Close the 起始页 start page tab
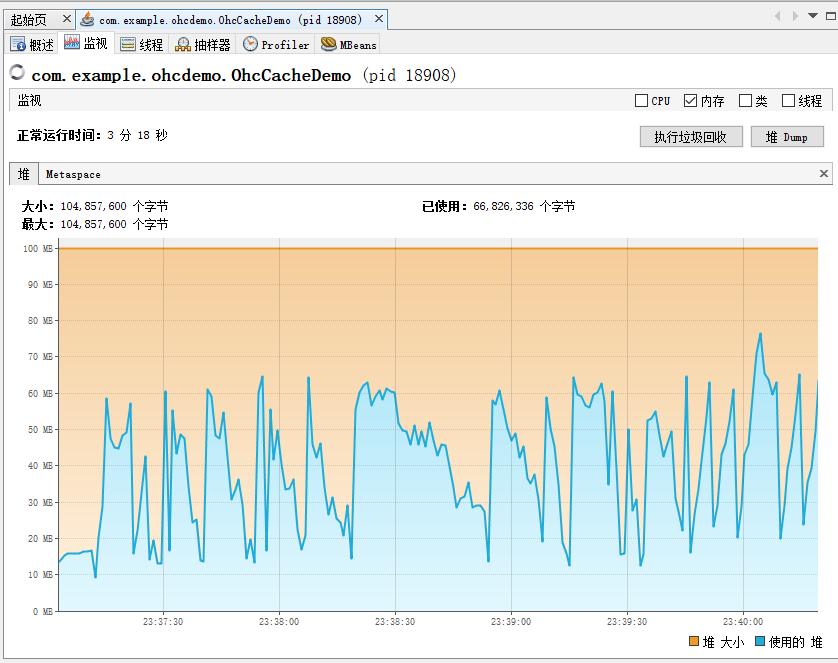The width and height of the screenshot is (838, 663). [66, 19]
